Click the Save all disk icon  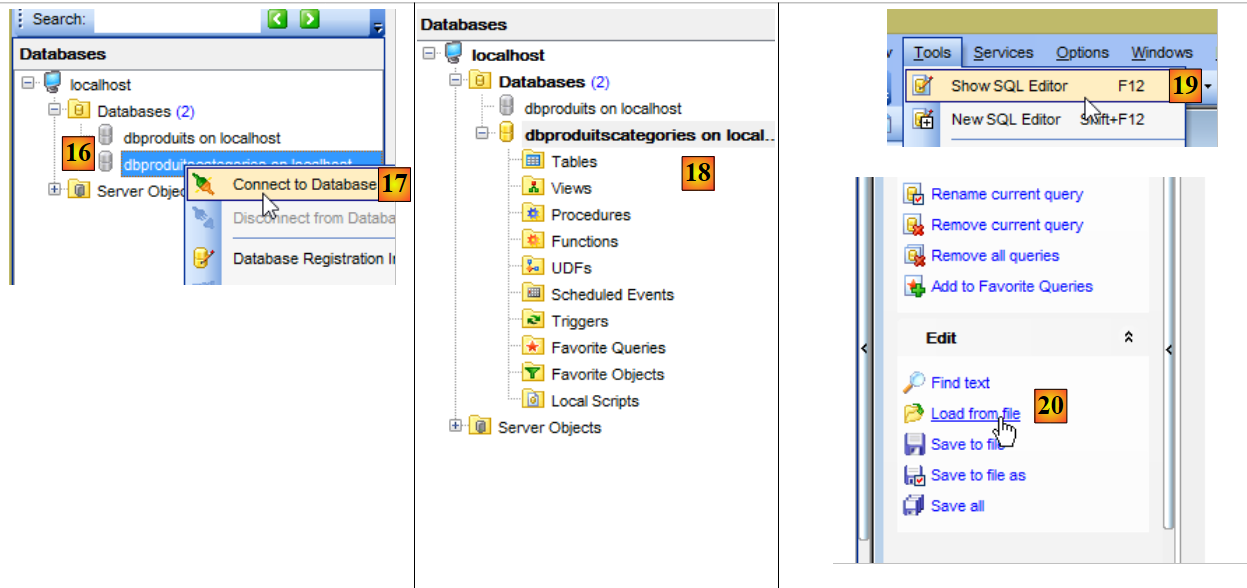(x=913, y=506)
